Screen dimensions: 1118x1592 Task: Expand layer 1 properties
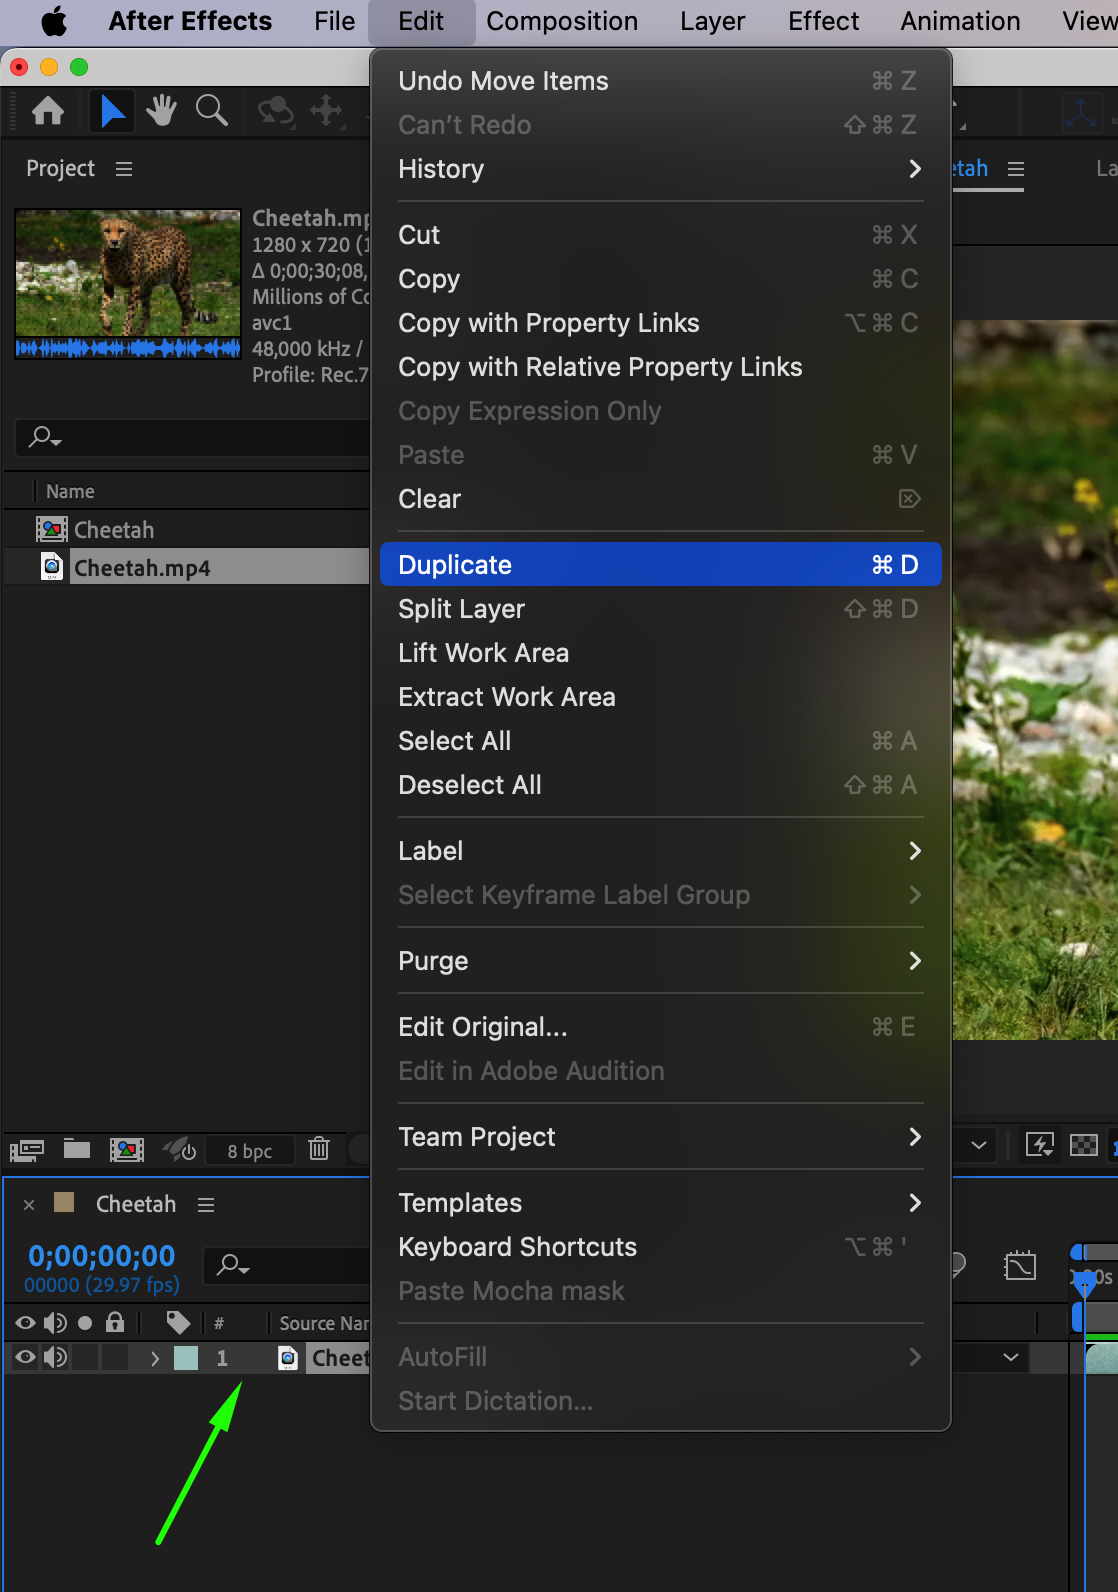155,1358
